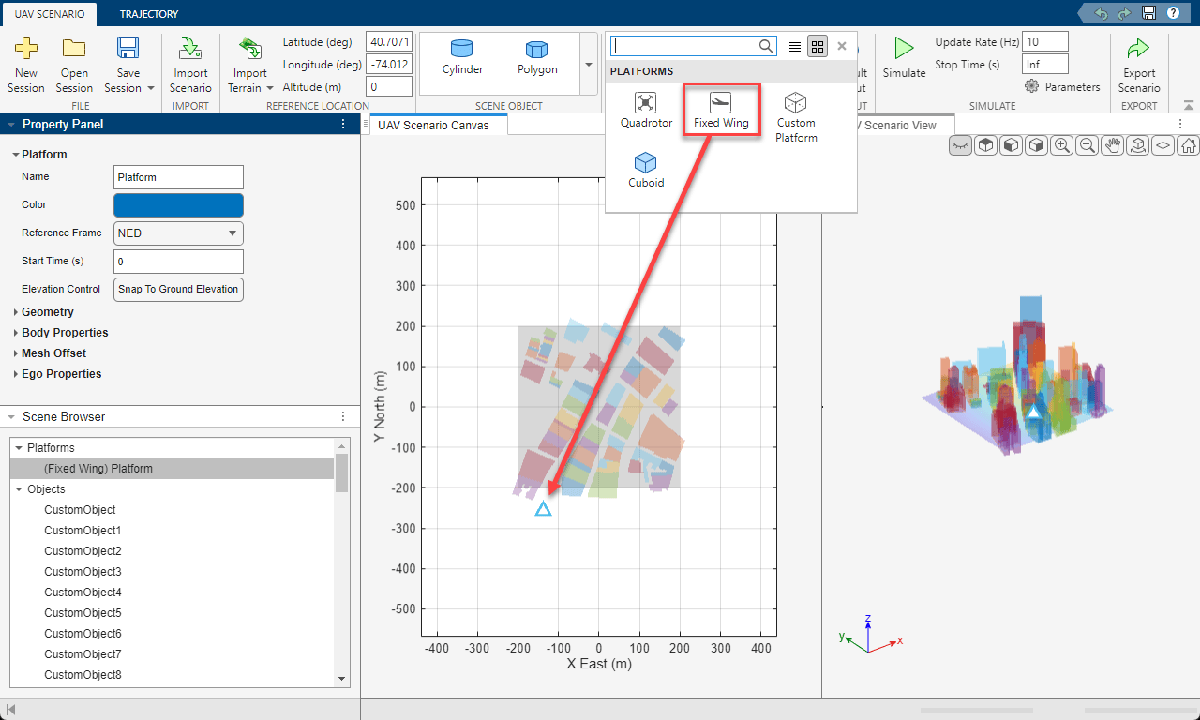Switch gallery to grid view
Screen dimensions: 1200x720
click(817, 46)
